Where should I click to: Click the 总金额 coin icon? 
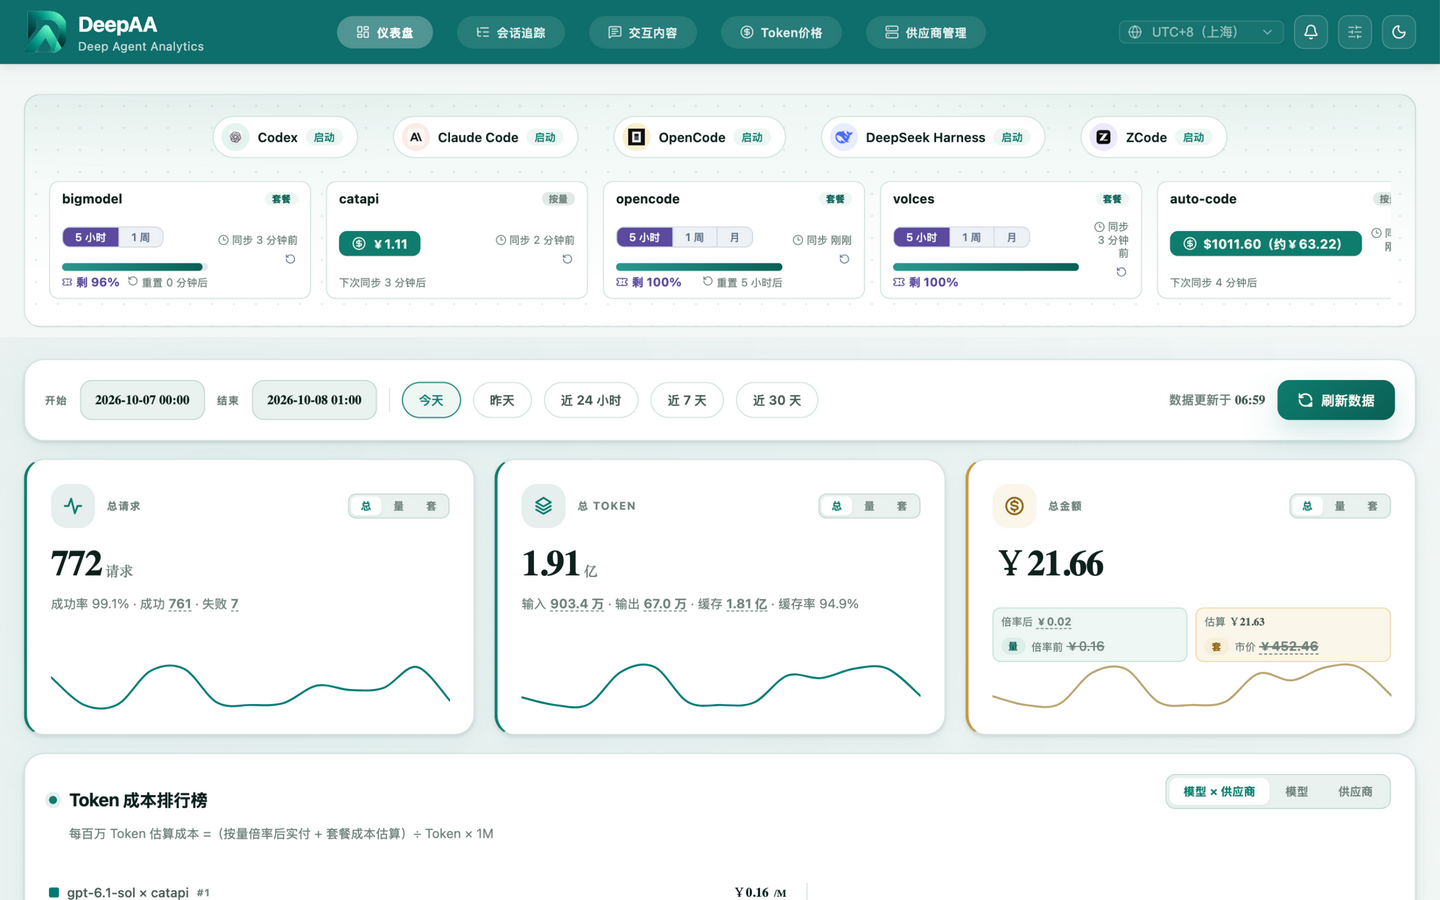click(x=1014, y=506)
